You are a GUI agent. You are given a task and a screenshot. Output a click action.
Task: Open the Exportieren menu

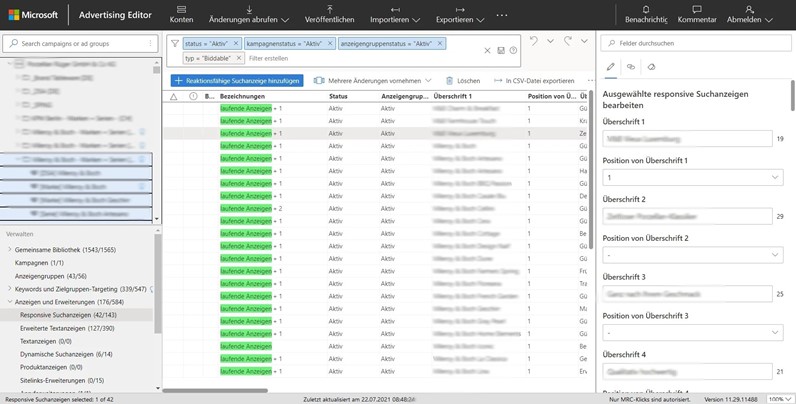(460, 15)
